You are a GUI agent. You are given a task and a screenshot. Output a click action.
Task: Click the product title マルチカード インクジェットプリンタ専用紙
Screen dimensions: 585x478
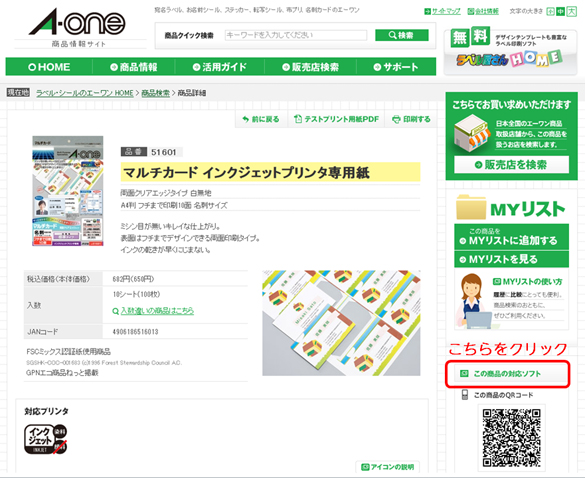(x=246, y=173)
